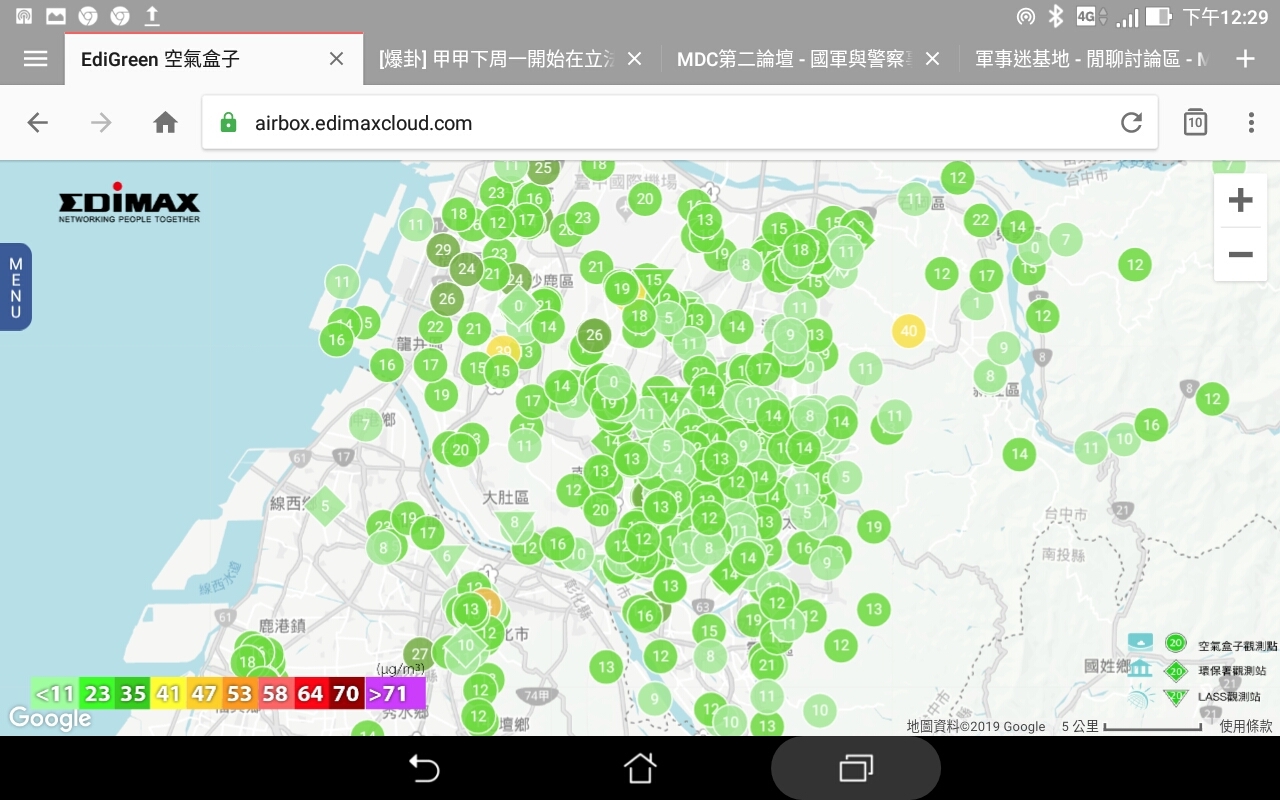The image size is (1280, 800).
Task: Click the 23 green legend swatch
Action: 97,694
